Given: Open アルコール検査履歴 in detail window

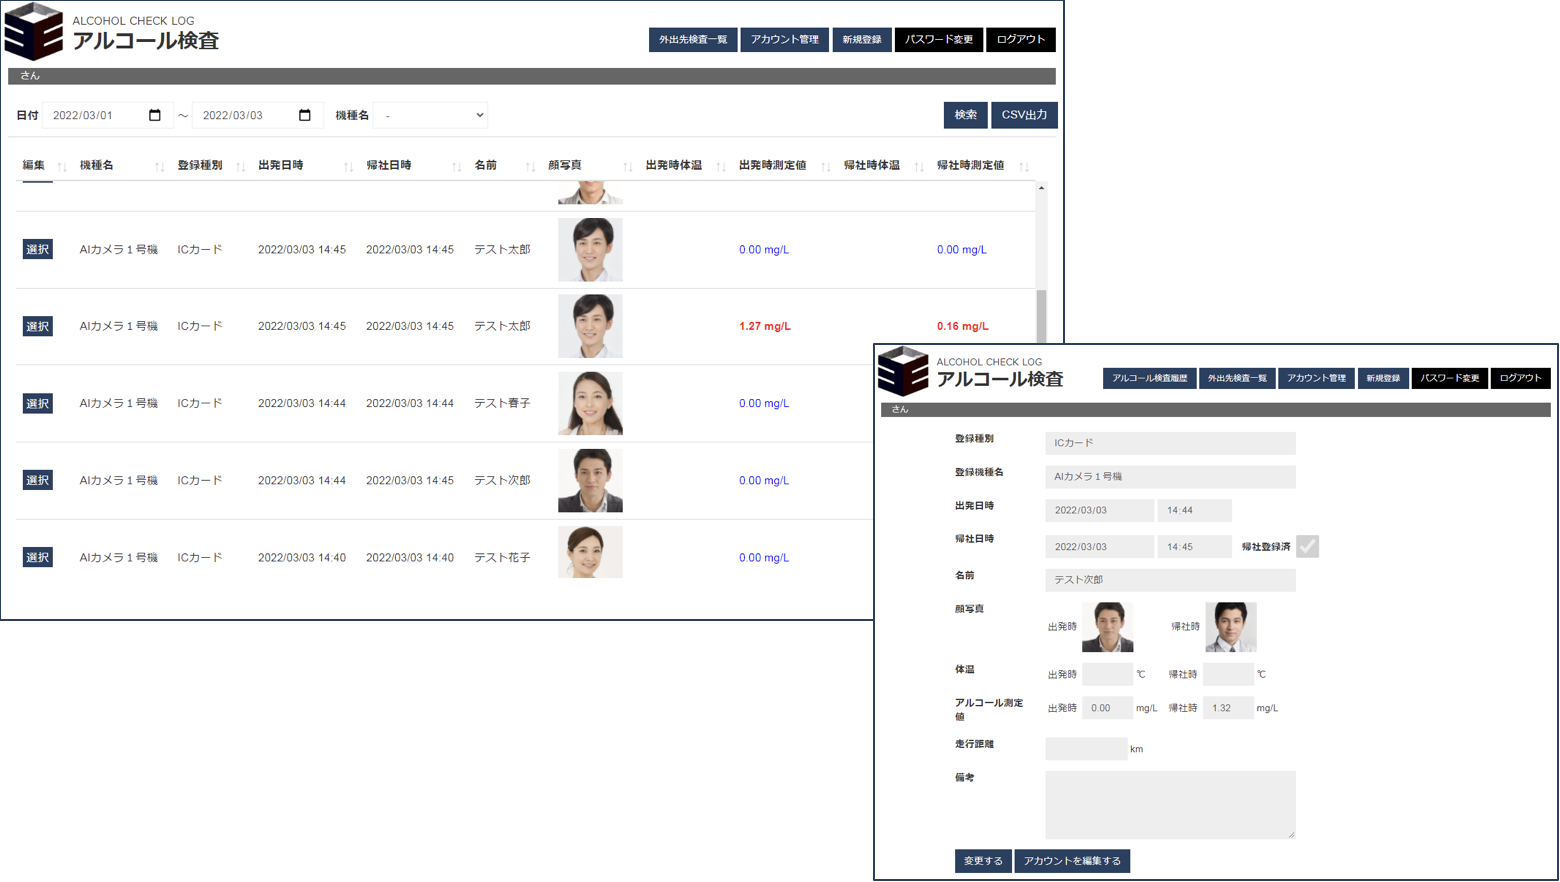Looking at the screenshot, I should coord(1149,378).
